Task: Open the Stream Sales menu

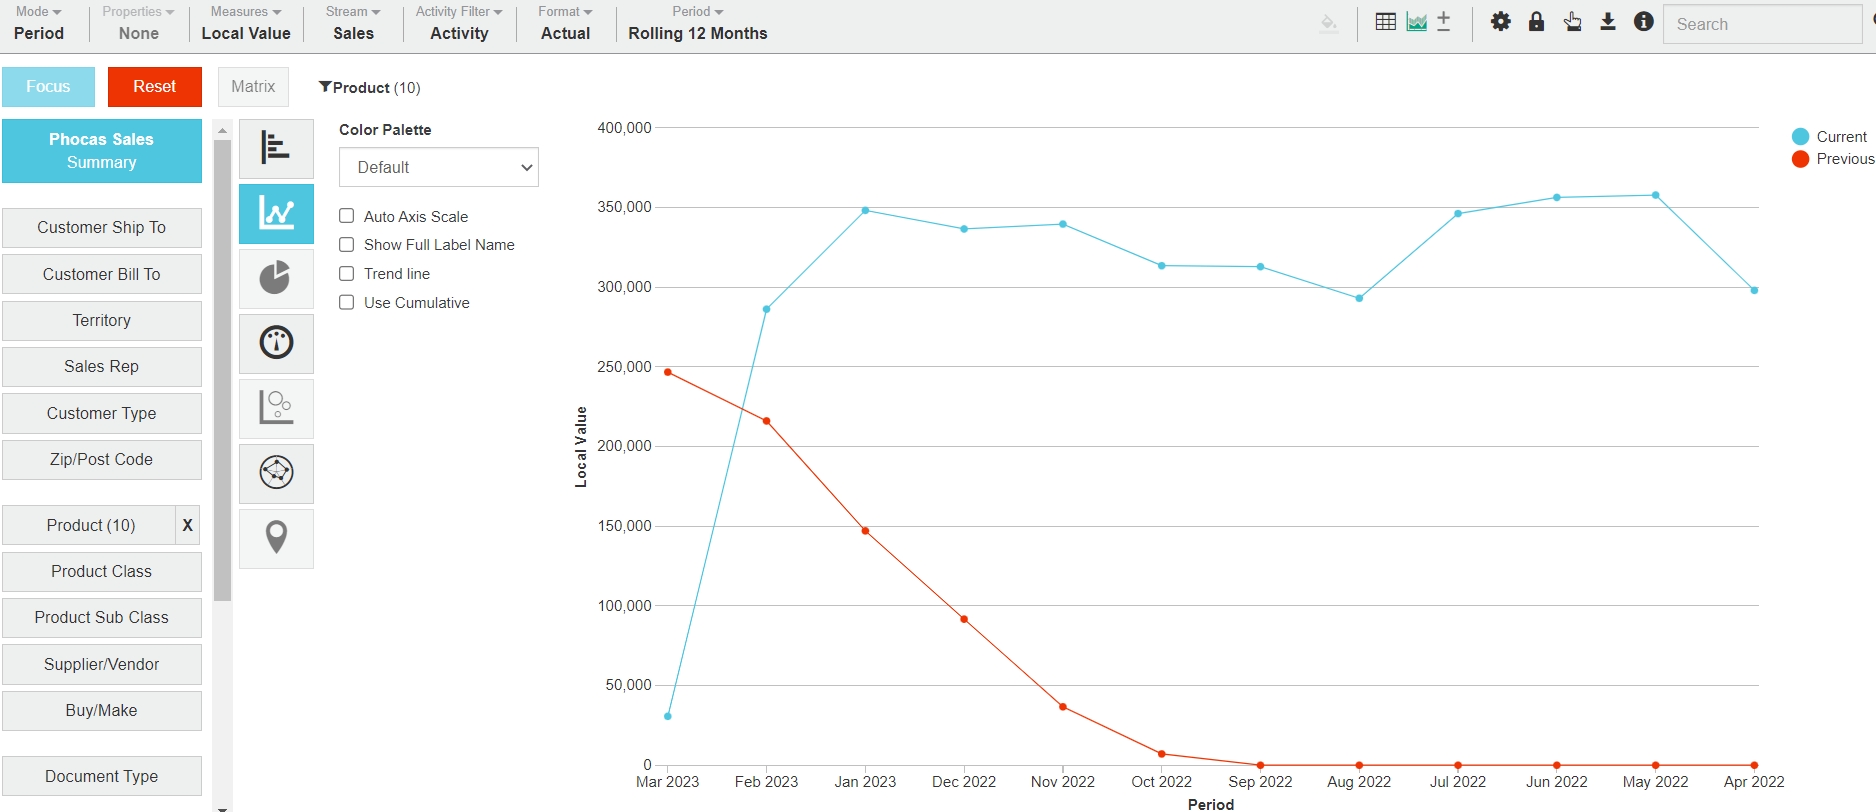Action: [x=353, y=23]
